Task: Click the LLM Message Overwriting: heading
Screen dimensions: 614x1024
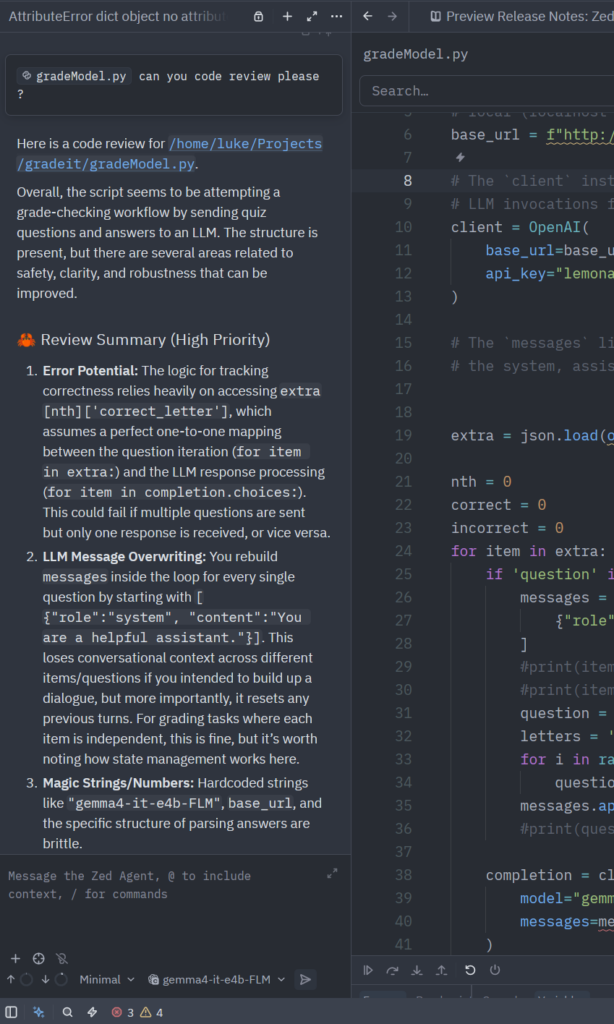Action: tap(124, 556)
